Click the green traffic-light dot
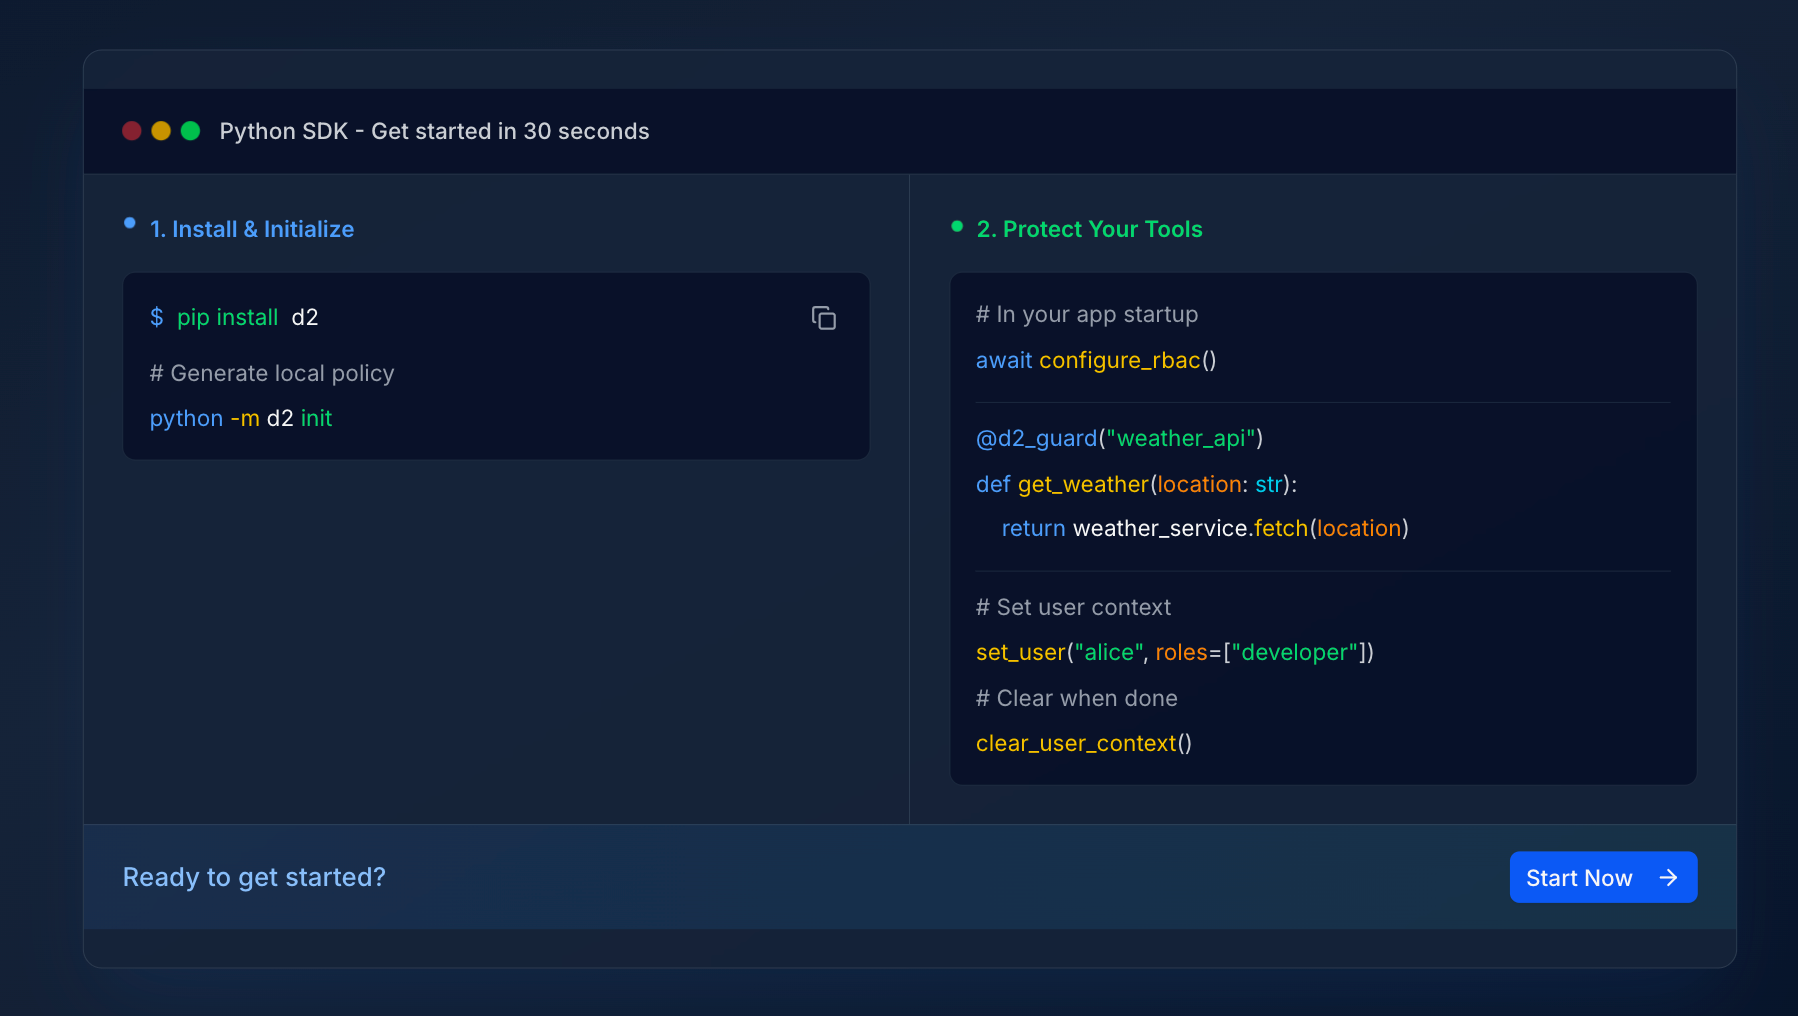Viewport: 1798px width, 1016px height. tap(189, 130)
